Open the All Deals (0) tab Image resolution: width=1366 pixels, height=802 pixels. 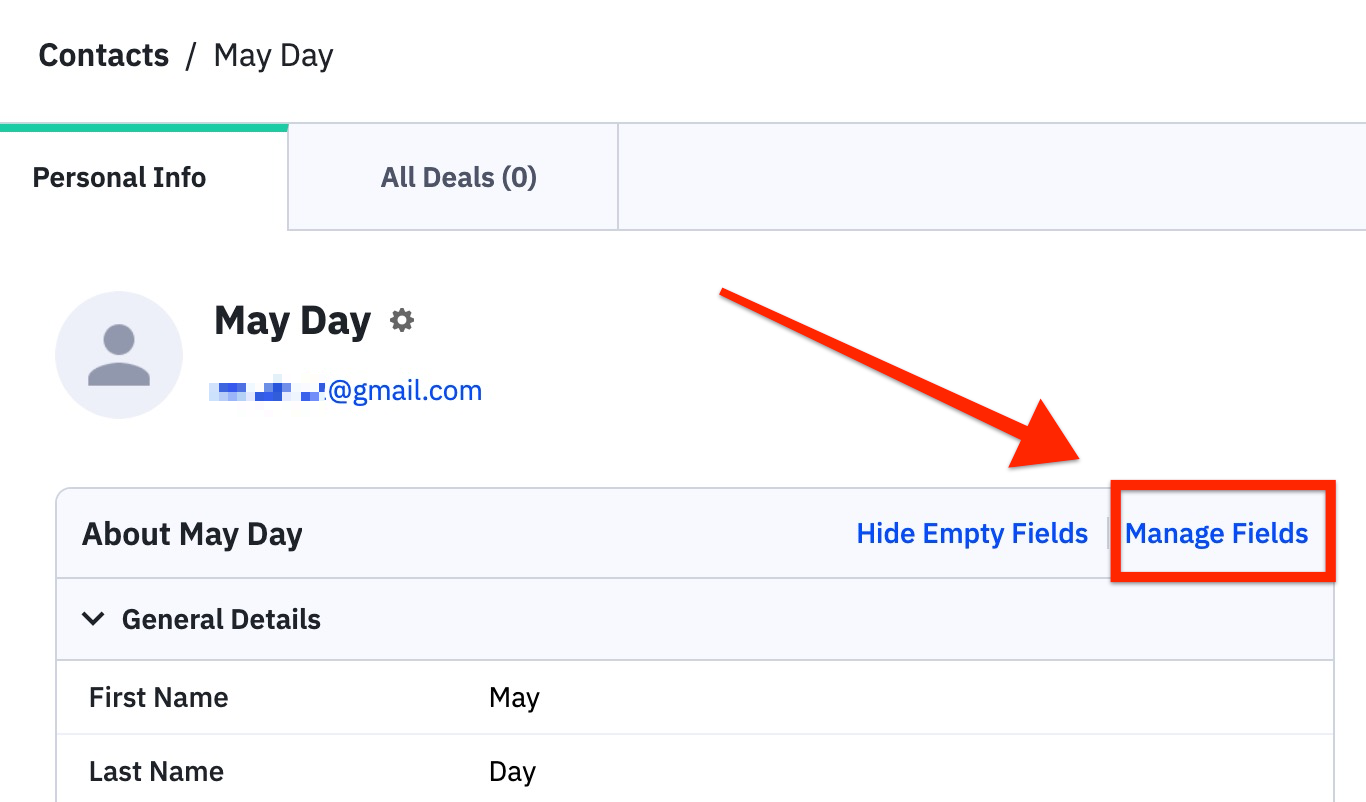(x=458, y=178)
